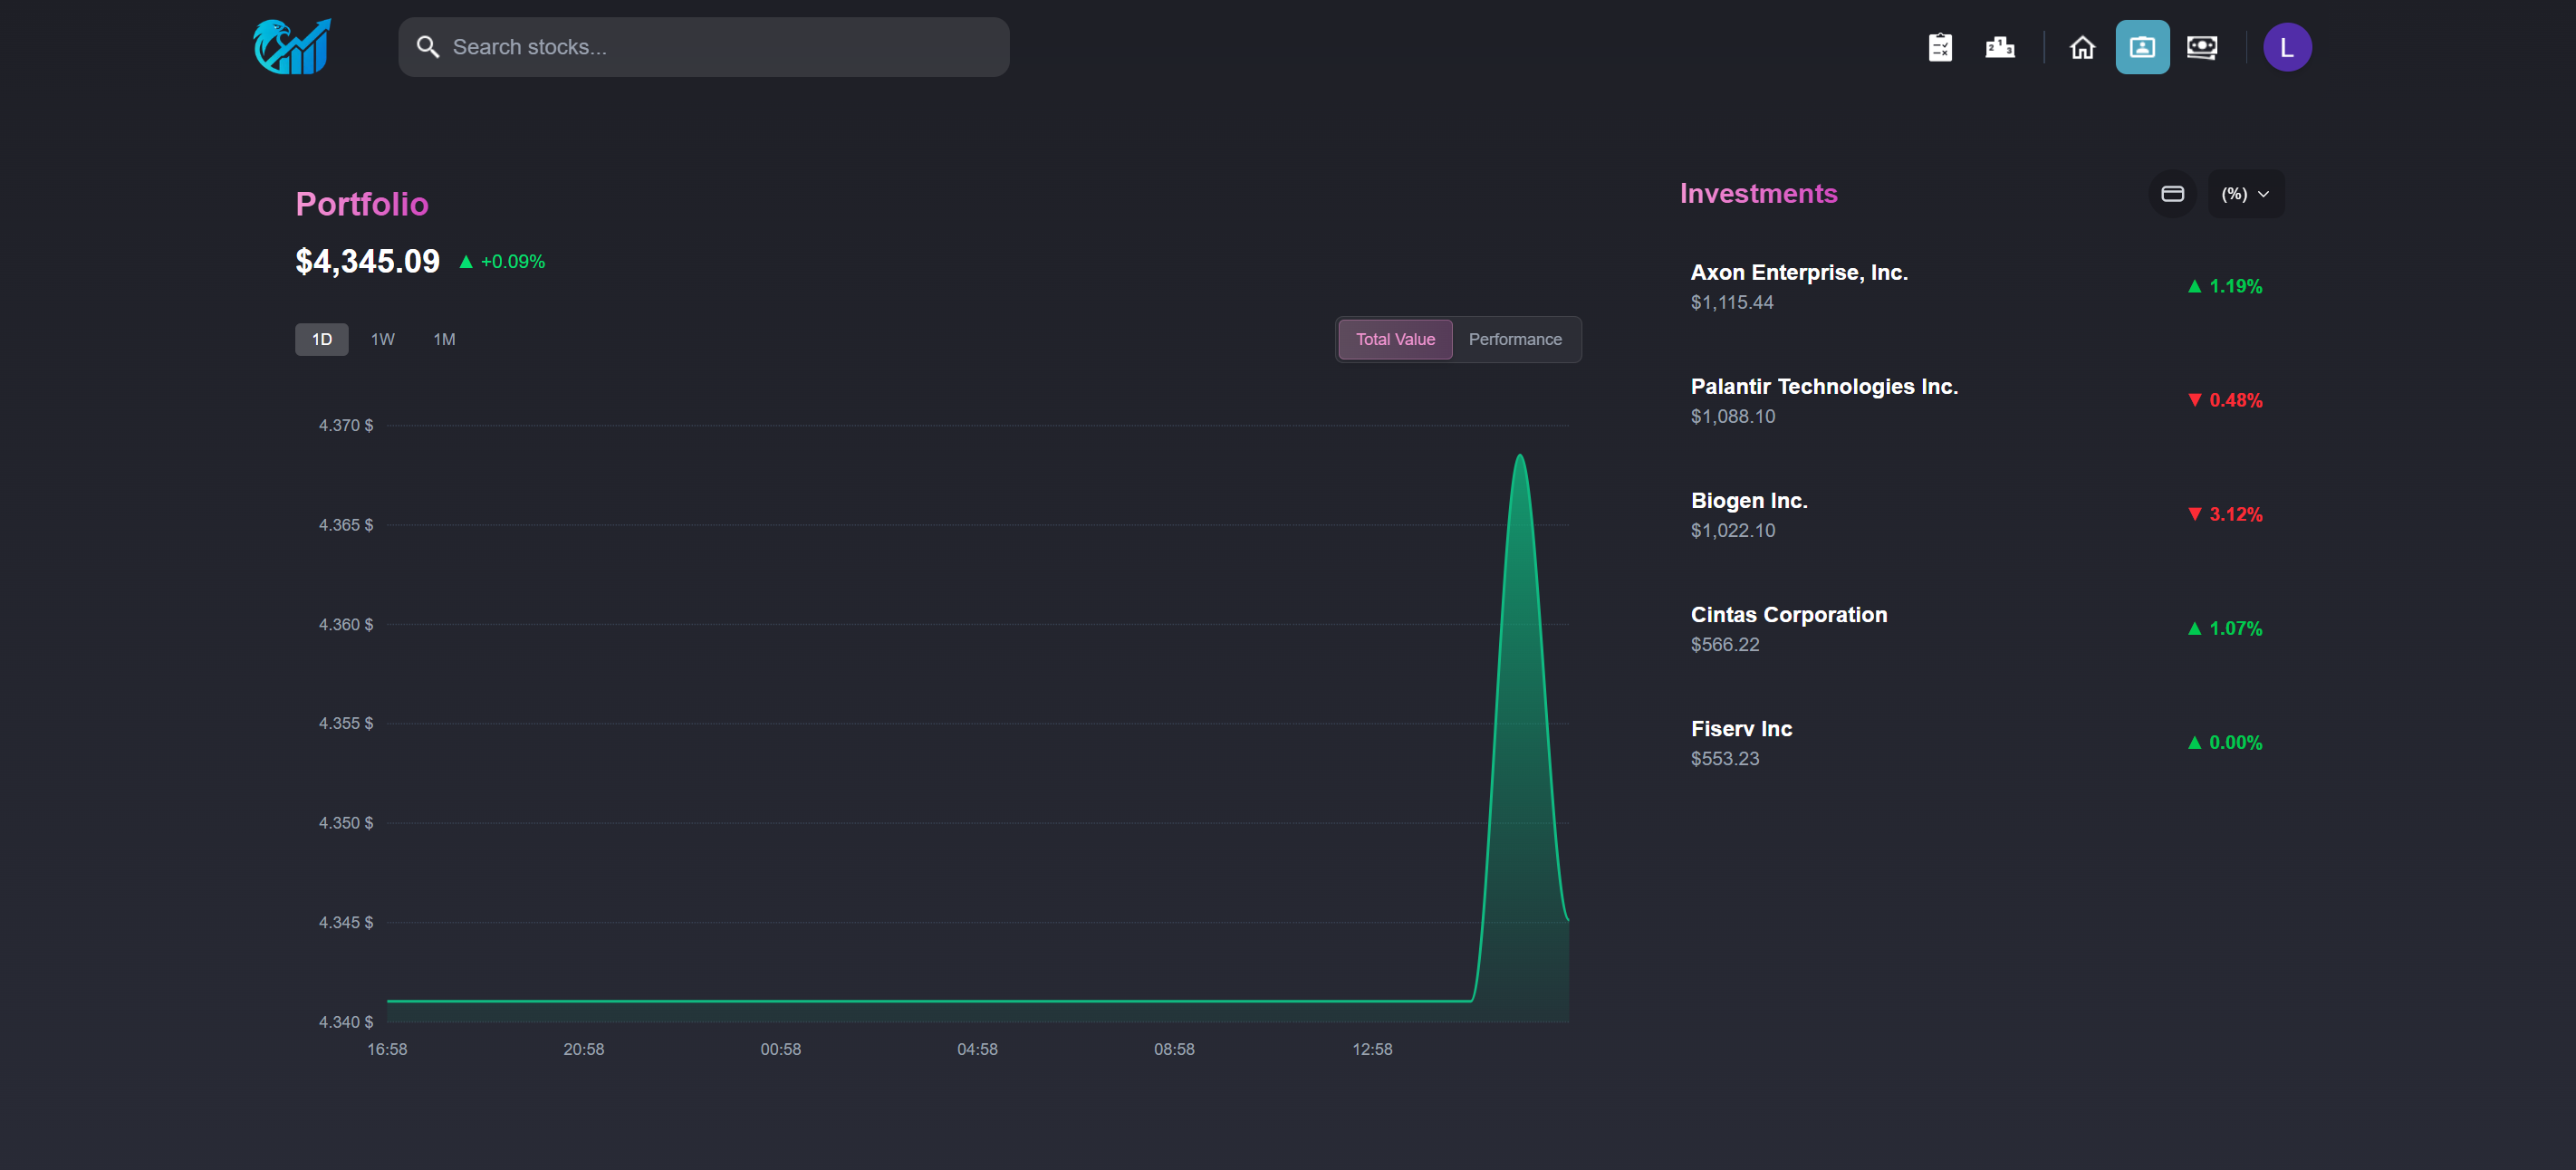Click the card icon beside Investments
This screenshot has height=1170, width=2576.
[x=2172, y=194]
